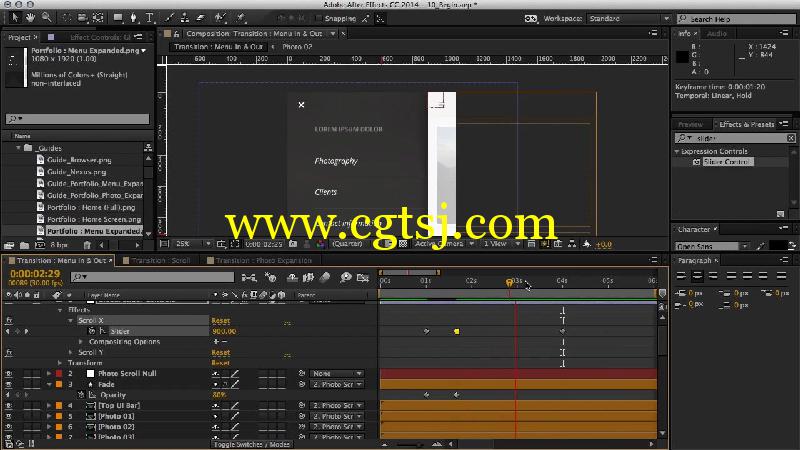
Task: Hide the Photo 02 layer
Action: click(9, 427)
